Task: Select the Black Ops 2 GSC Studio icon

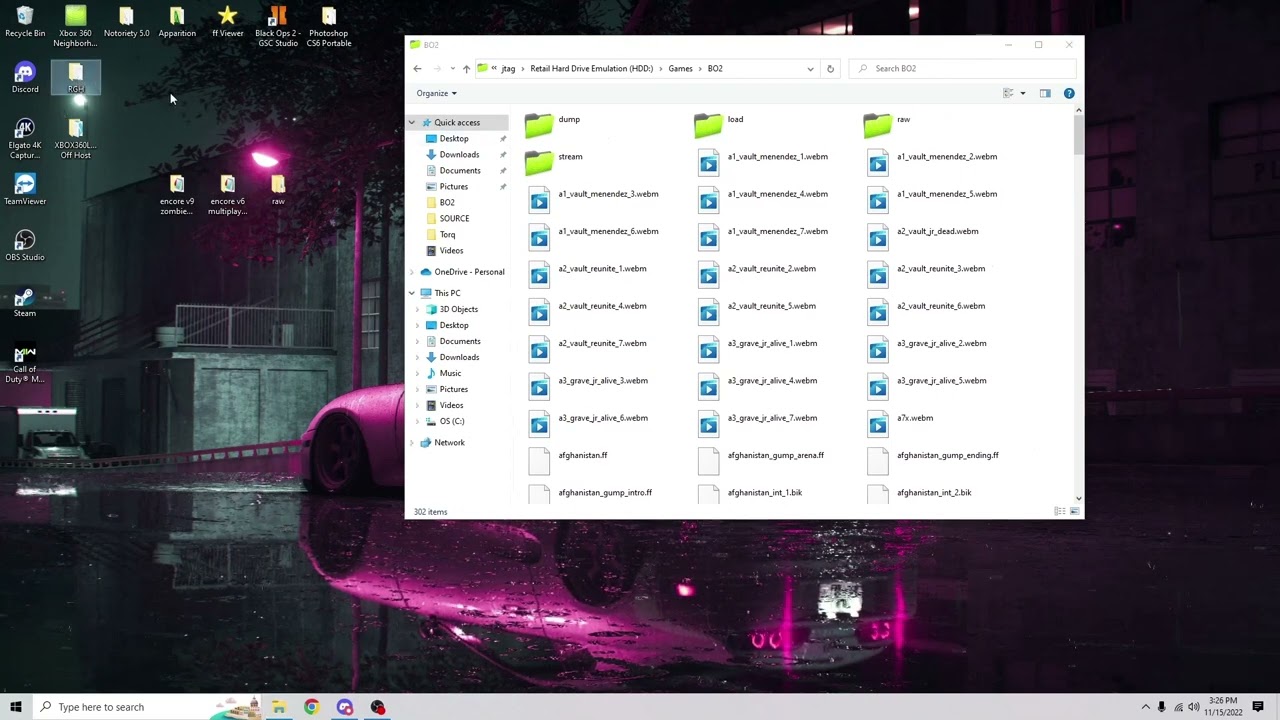Action: [278, 26]
